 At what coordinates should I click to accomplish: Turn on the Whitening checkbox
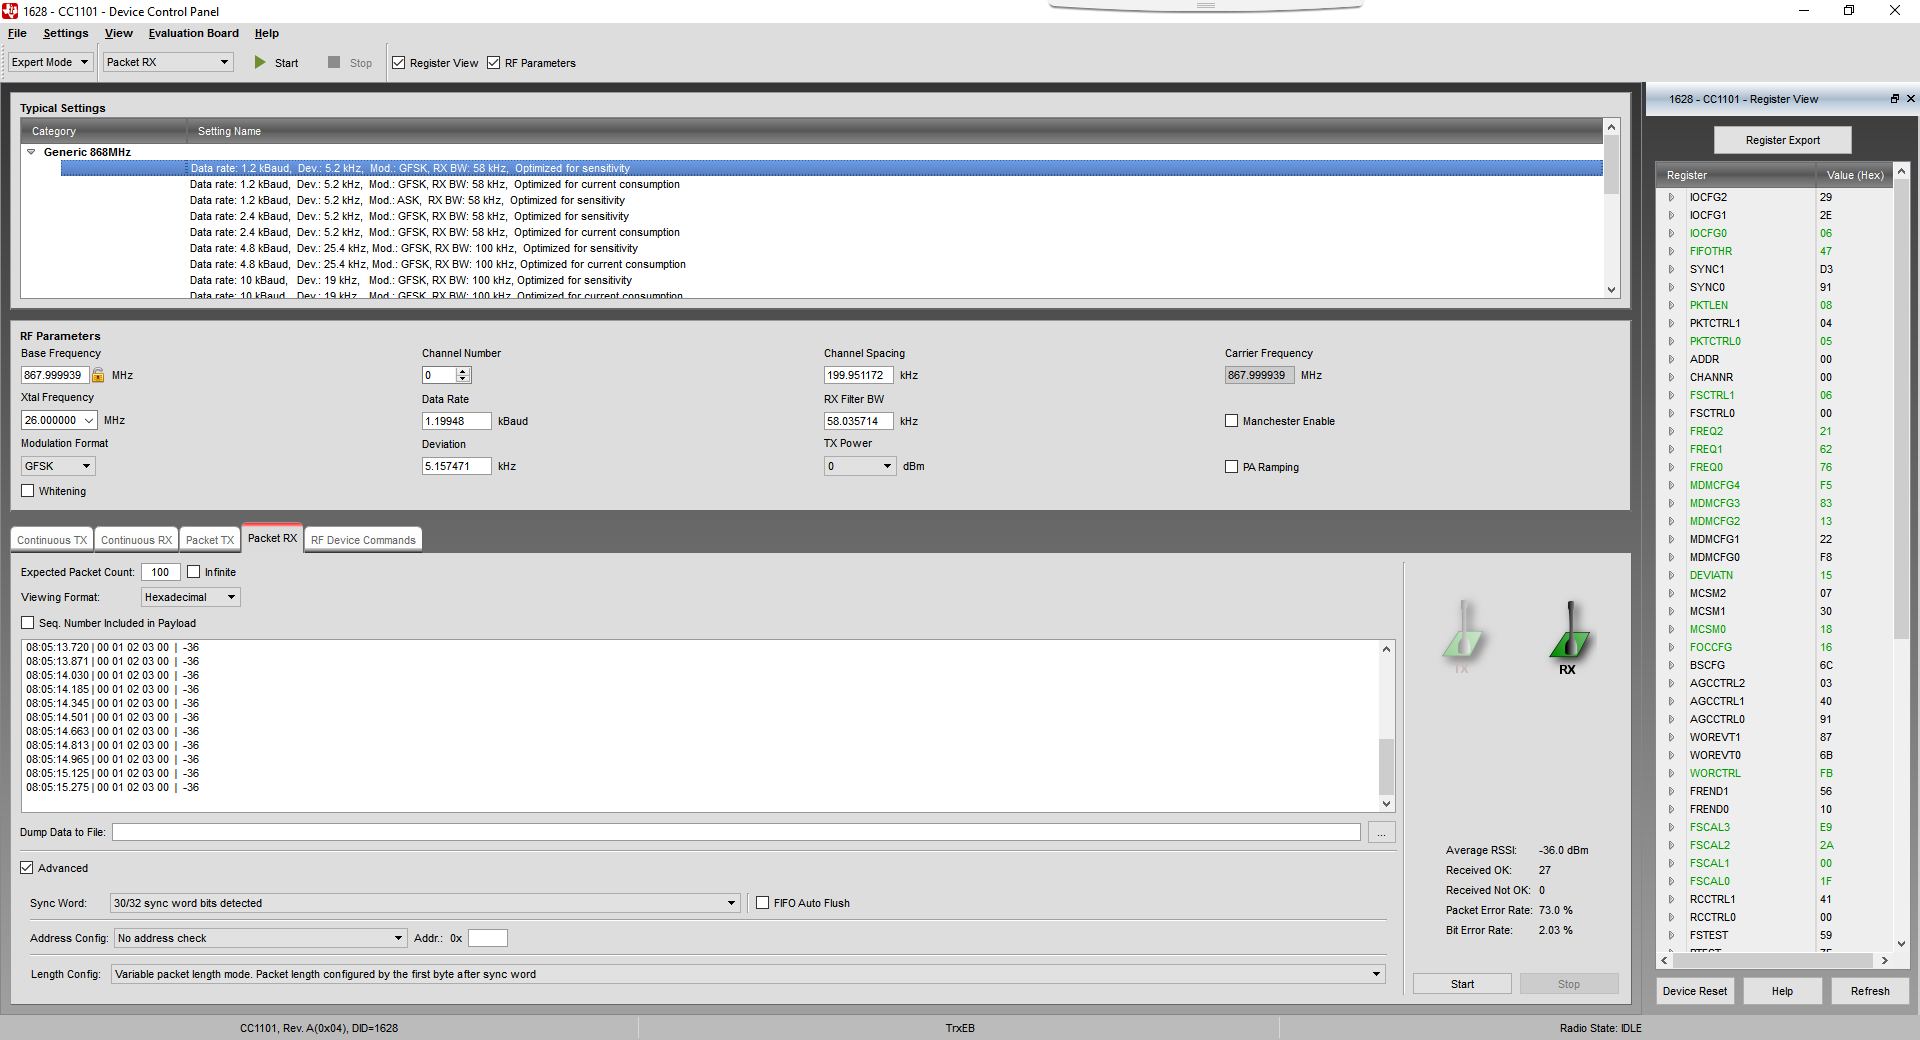click(28, 491)
